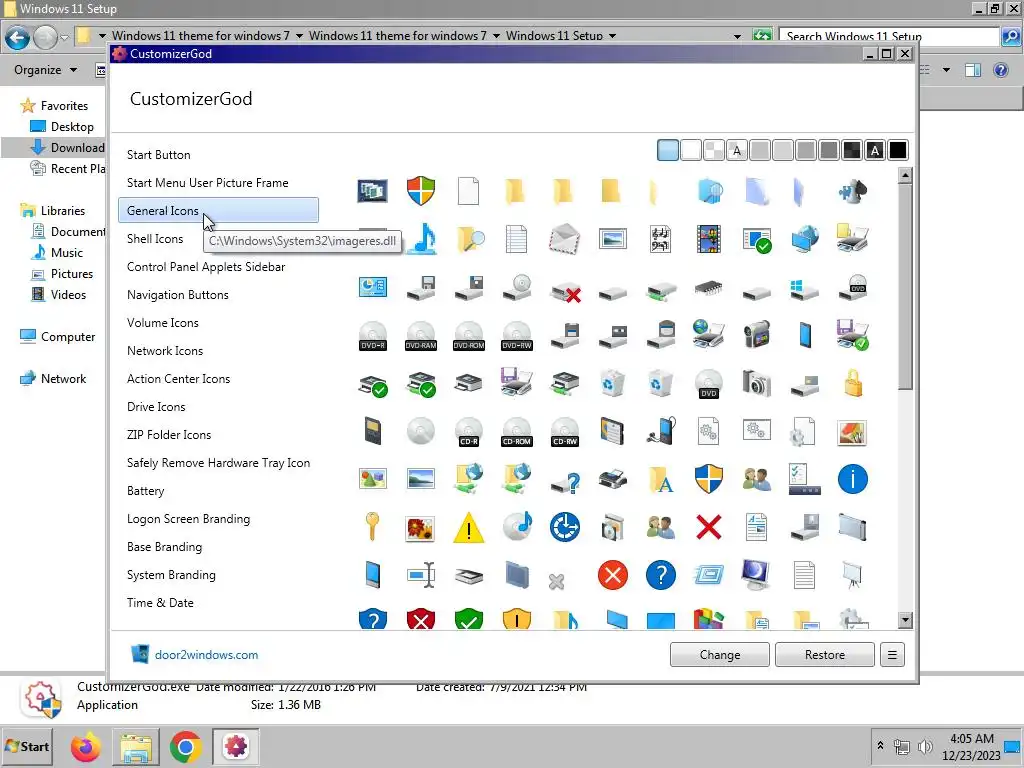Open the Shell Icons category
The image size is (1024, 768).
click(155, 239)
